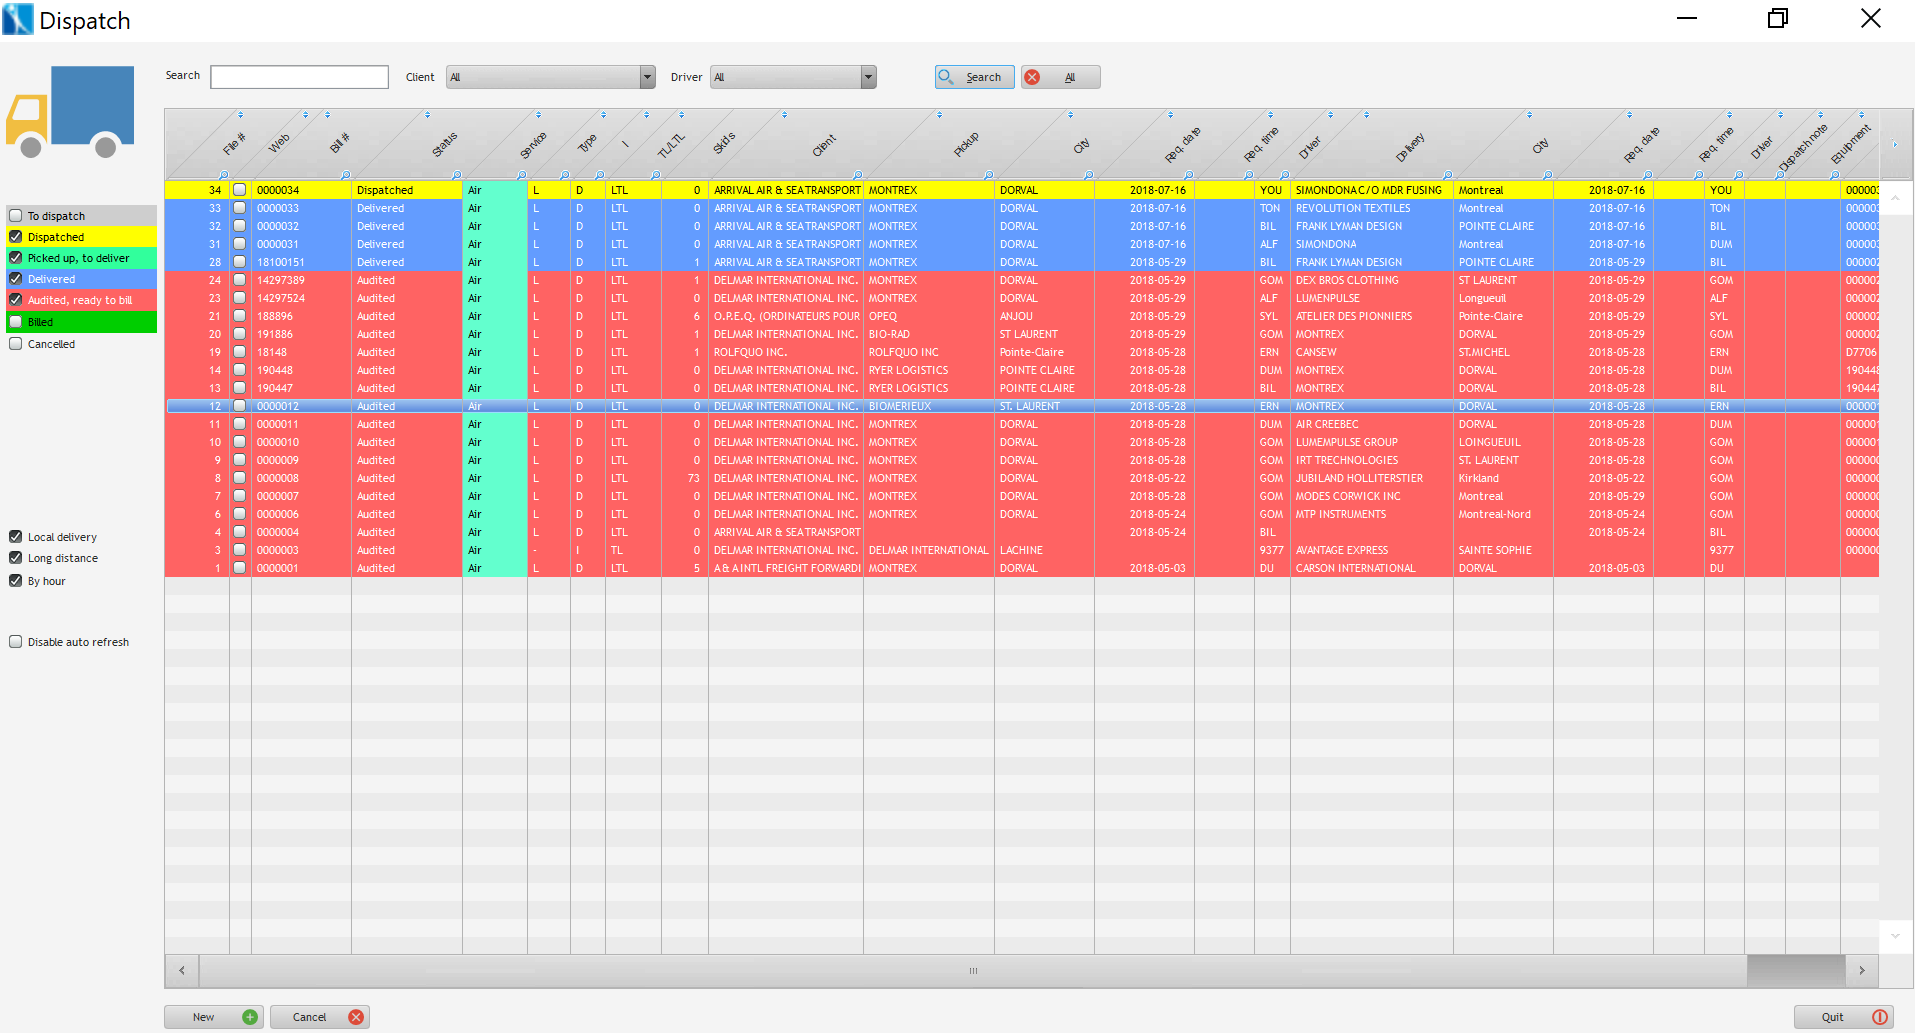Click the delivery truck logo image
This screenshot has height=1033, width=1915.
70,111
